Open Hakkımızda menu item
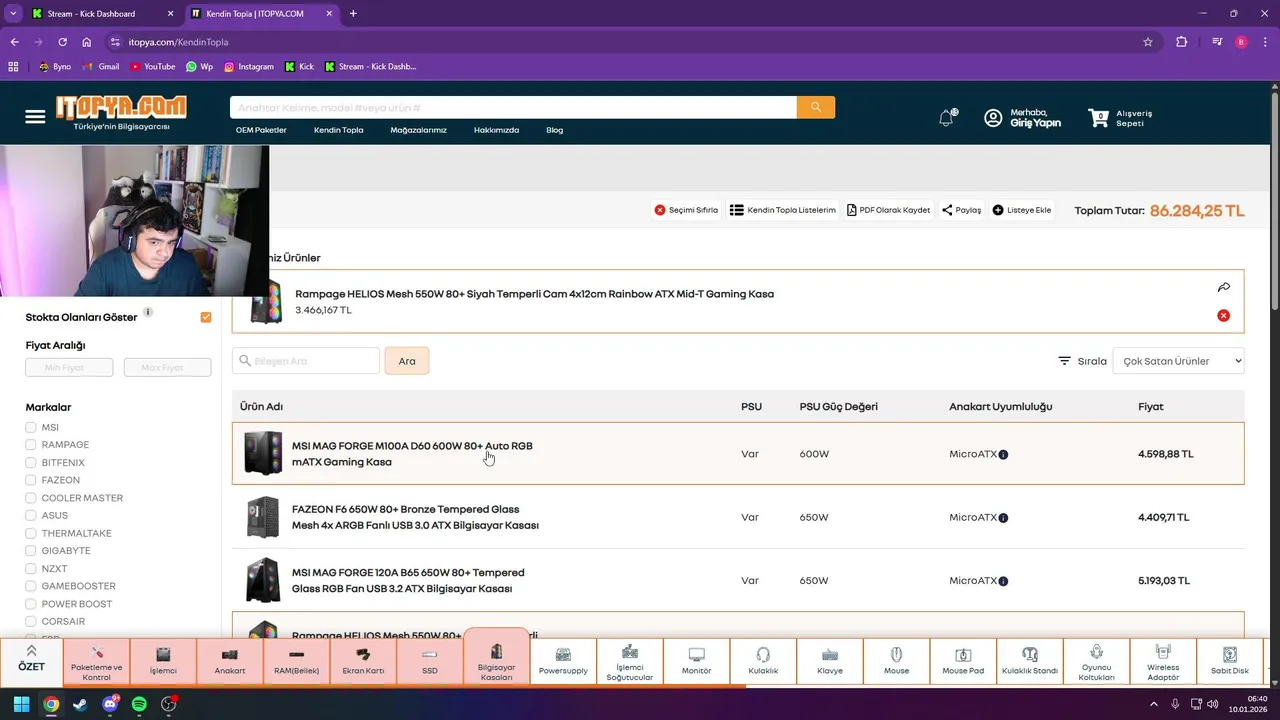This screenshot has width=1280, height=720. [496, 130]
